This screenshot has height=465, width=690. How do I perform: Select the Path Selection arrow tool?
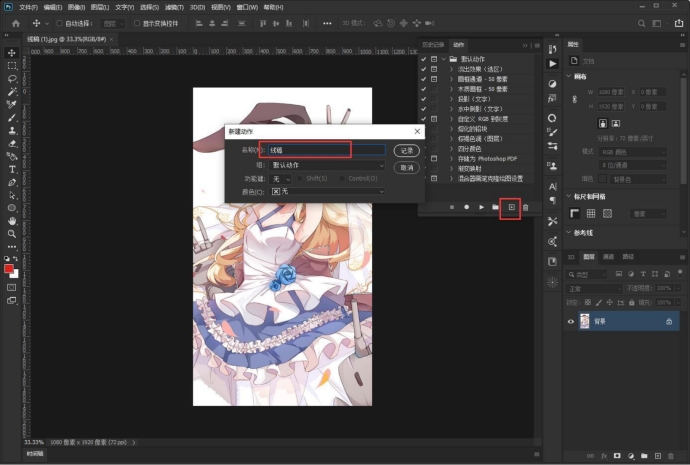[x=12, y=195]
